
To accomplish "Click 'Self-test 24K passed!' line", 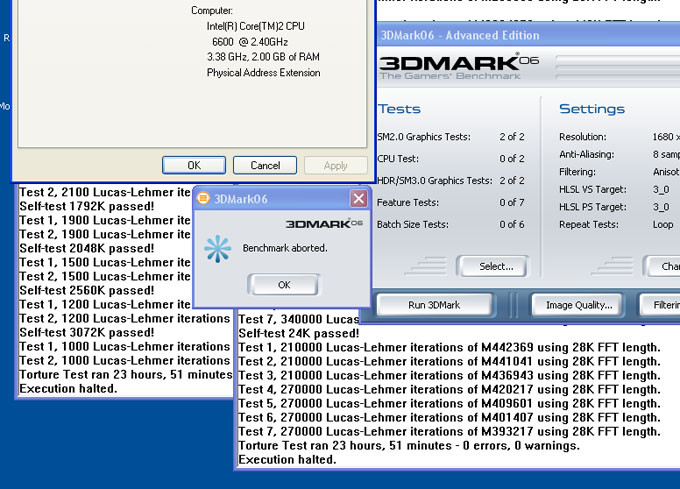I will click(x=299, y=333).
